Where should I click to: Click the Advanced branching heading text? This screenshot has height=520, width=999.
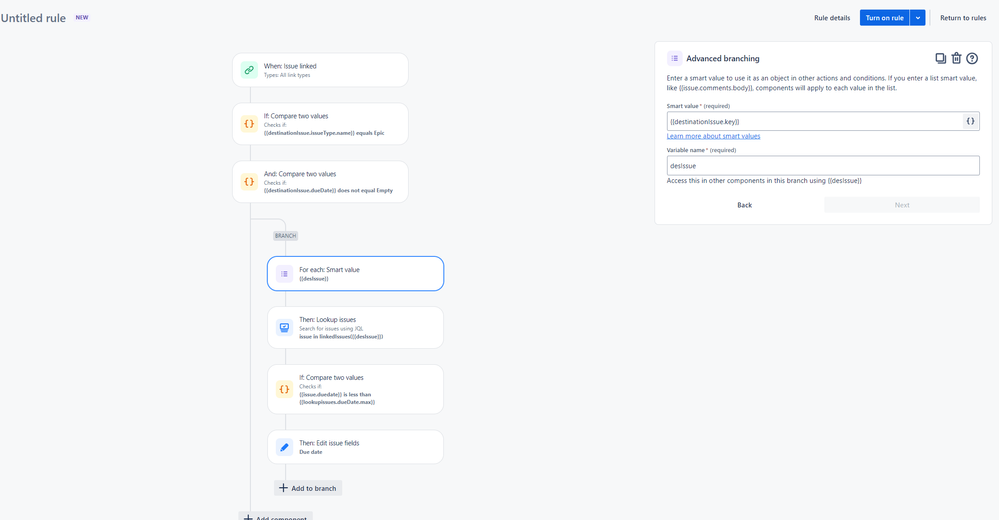point(722,58)
